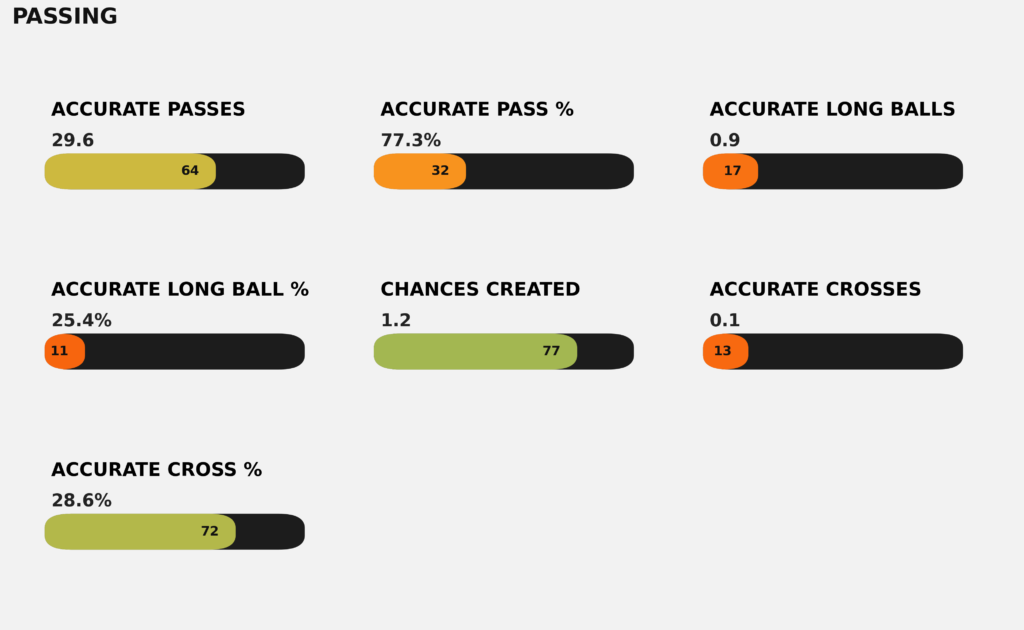
Task: Click the short bar showing percentile 11
Action: pyautogui.click(x=64, y=351)
